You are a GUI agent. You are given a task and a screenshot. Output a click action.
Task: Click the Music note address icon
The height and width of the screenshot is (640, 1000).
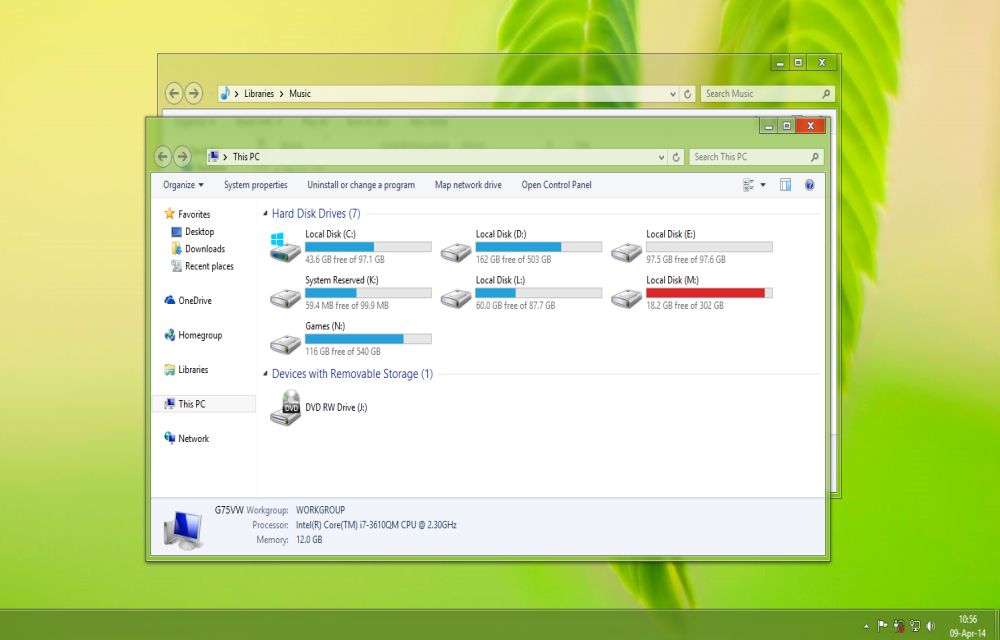224,93
